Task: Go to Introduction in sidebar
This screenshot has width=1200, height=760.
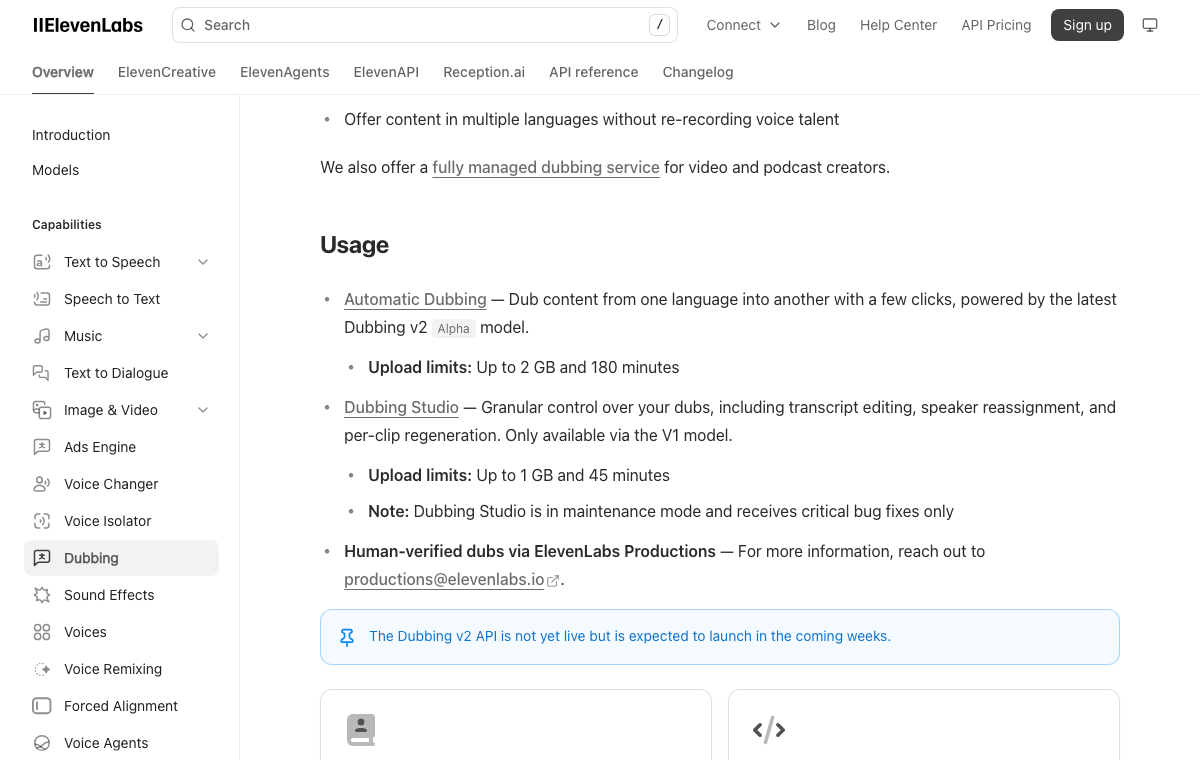Action: (71, 135)
